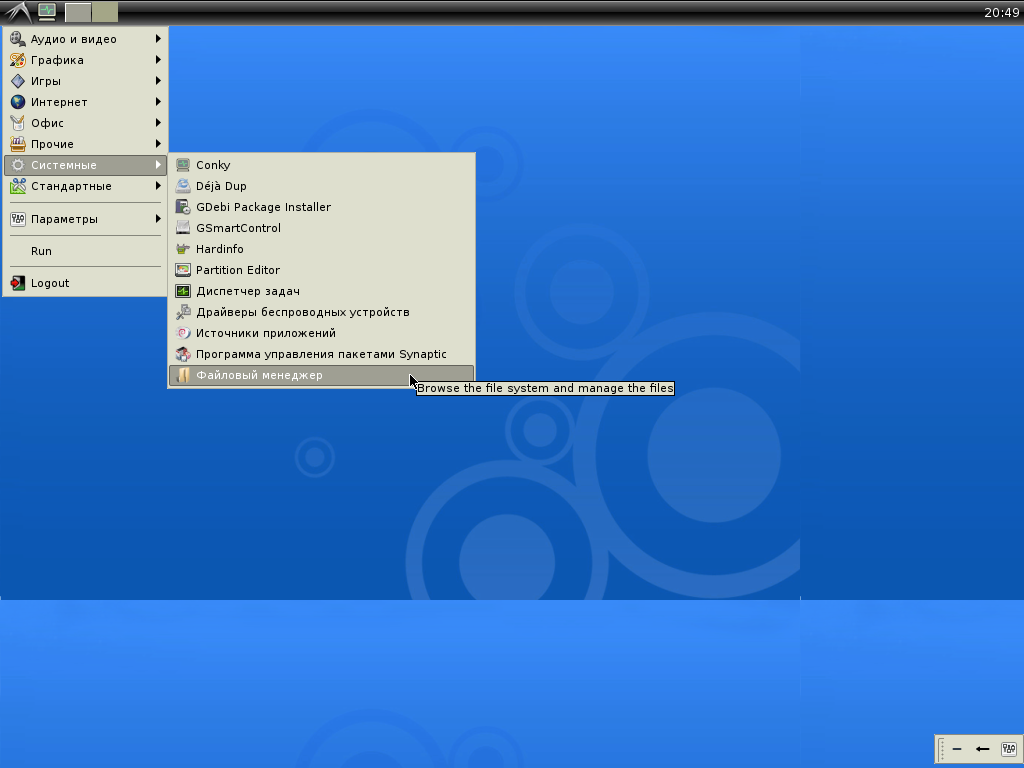Viewport: 1024px width, 768px height.
Task: Click the Системные submenu arrow
Action: coord(158,165)
